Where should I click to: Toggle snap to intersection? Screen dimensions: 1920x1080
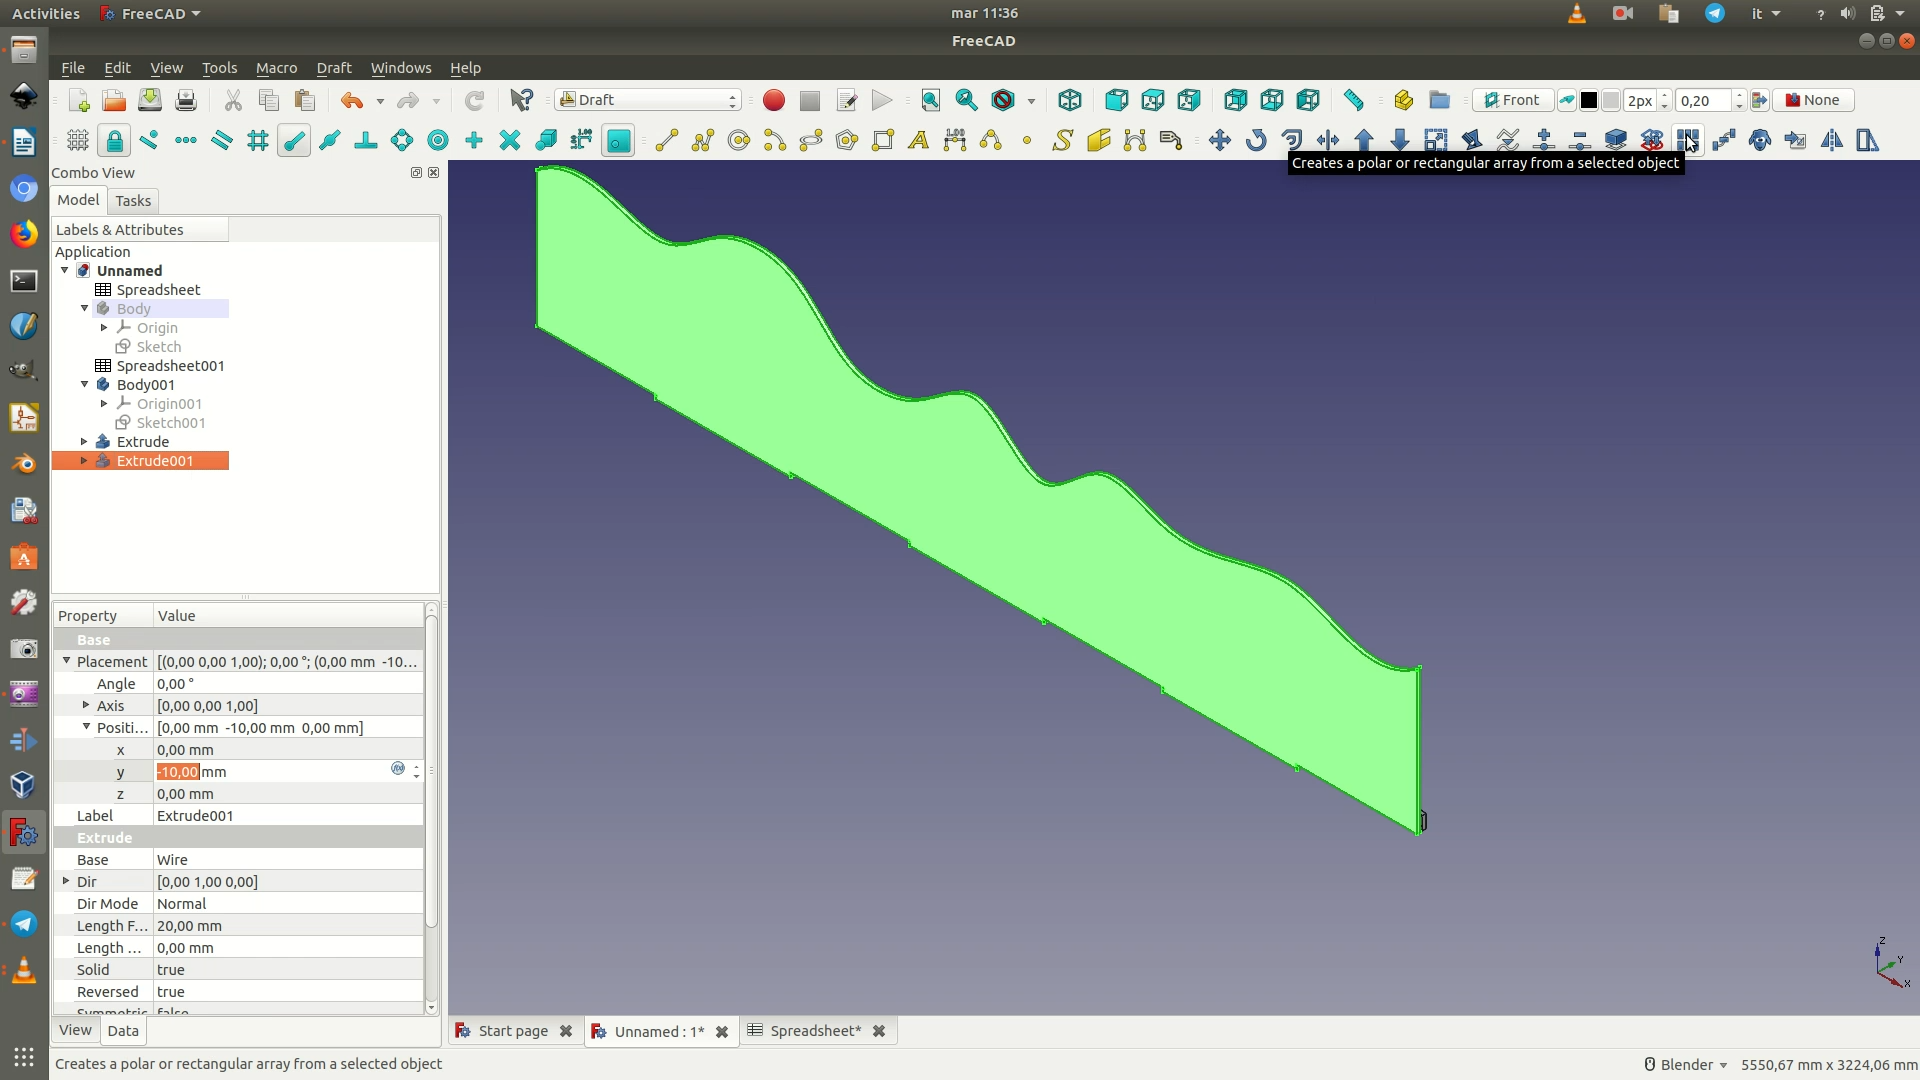point(510,140)
